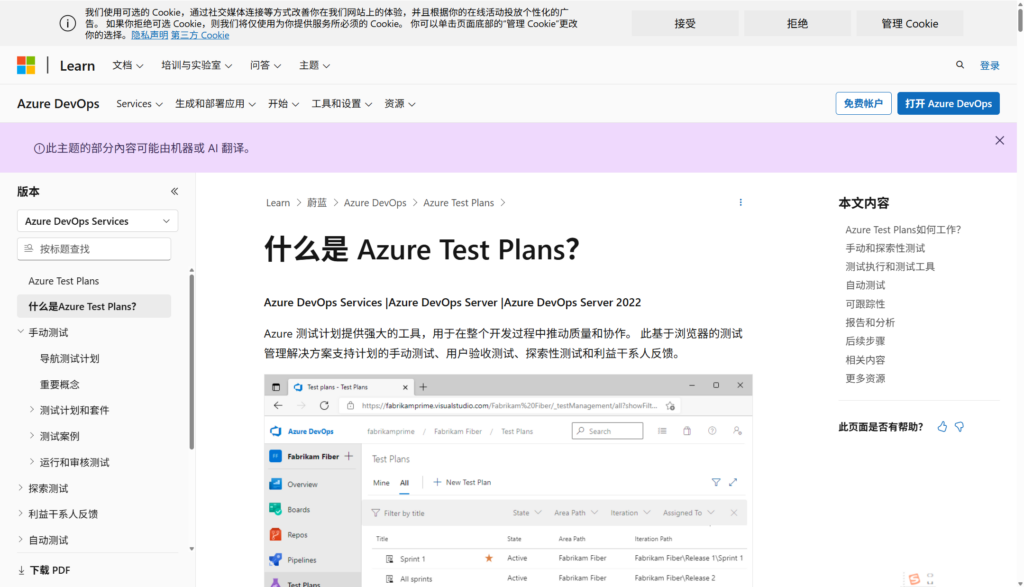
Task: Click Pipelines icon in embedded screenshot
Action: point(276,560)
